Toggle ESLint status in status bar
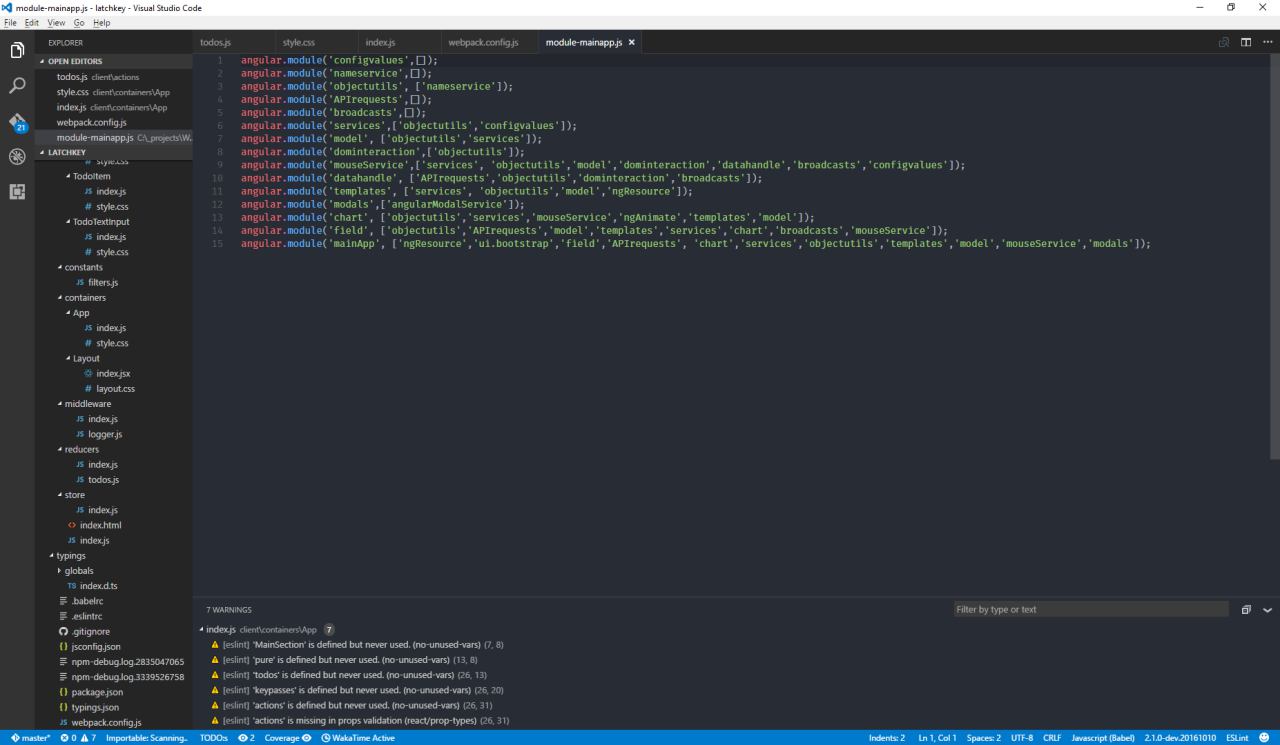The width and height of the screenshot is (1280, 745). tap(1236, 738)
